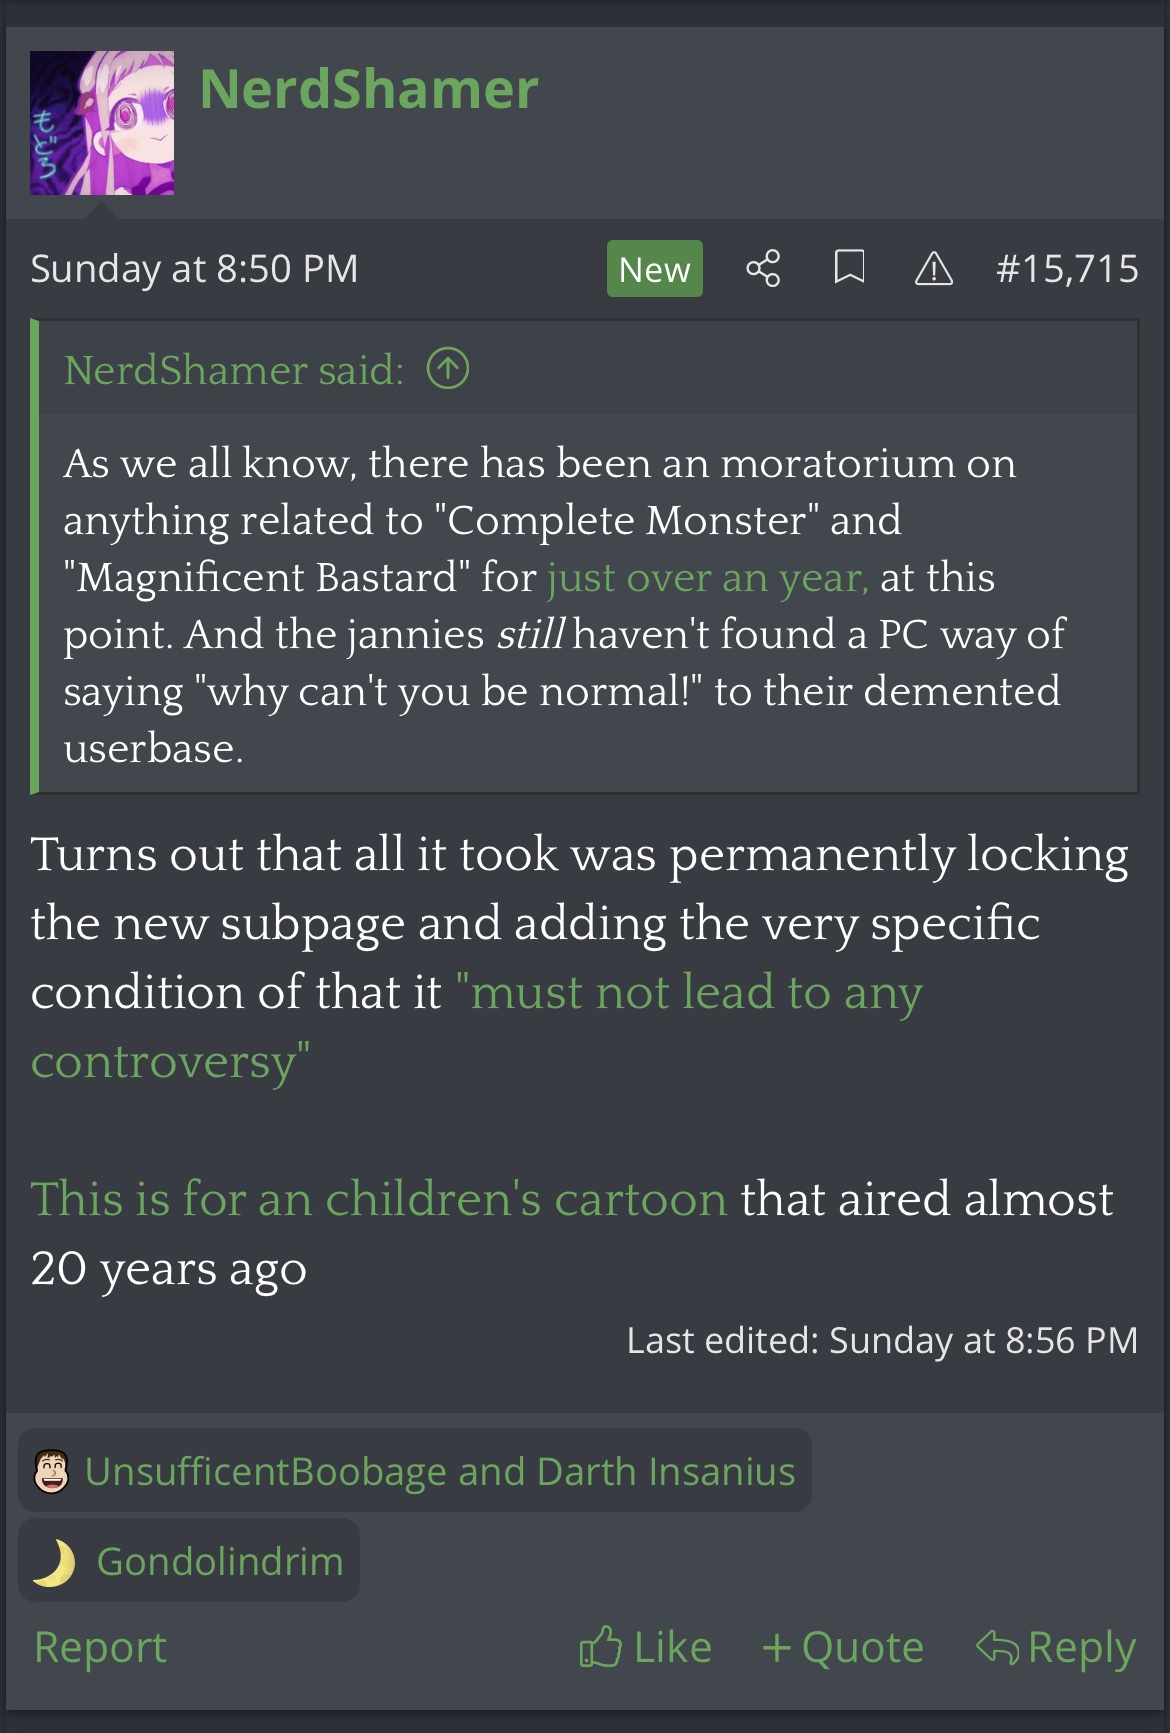
Task: Open post number #15,715 permalink
Action: coord(1067,269)
